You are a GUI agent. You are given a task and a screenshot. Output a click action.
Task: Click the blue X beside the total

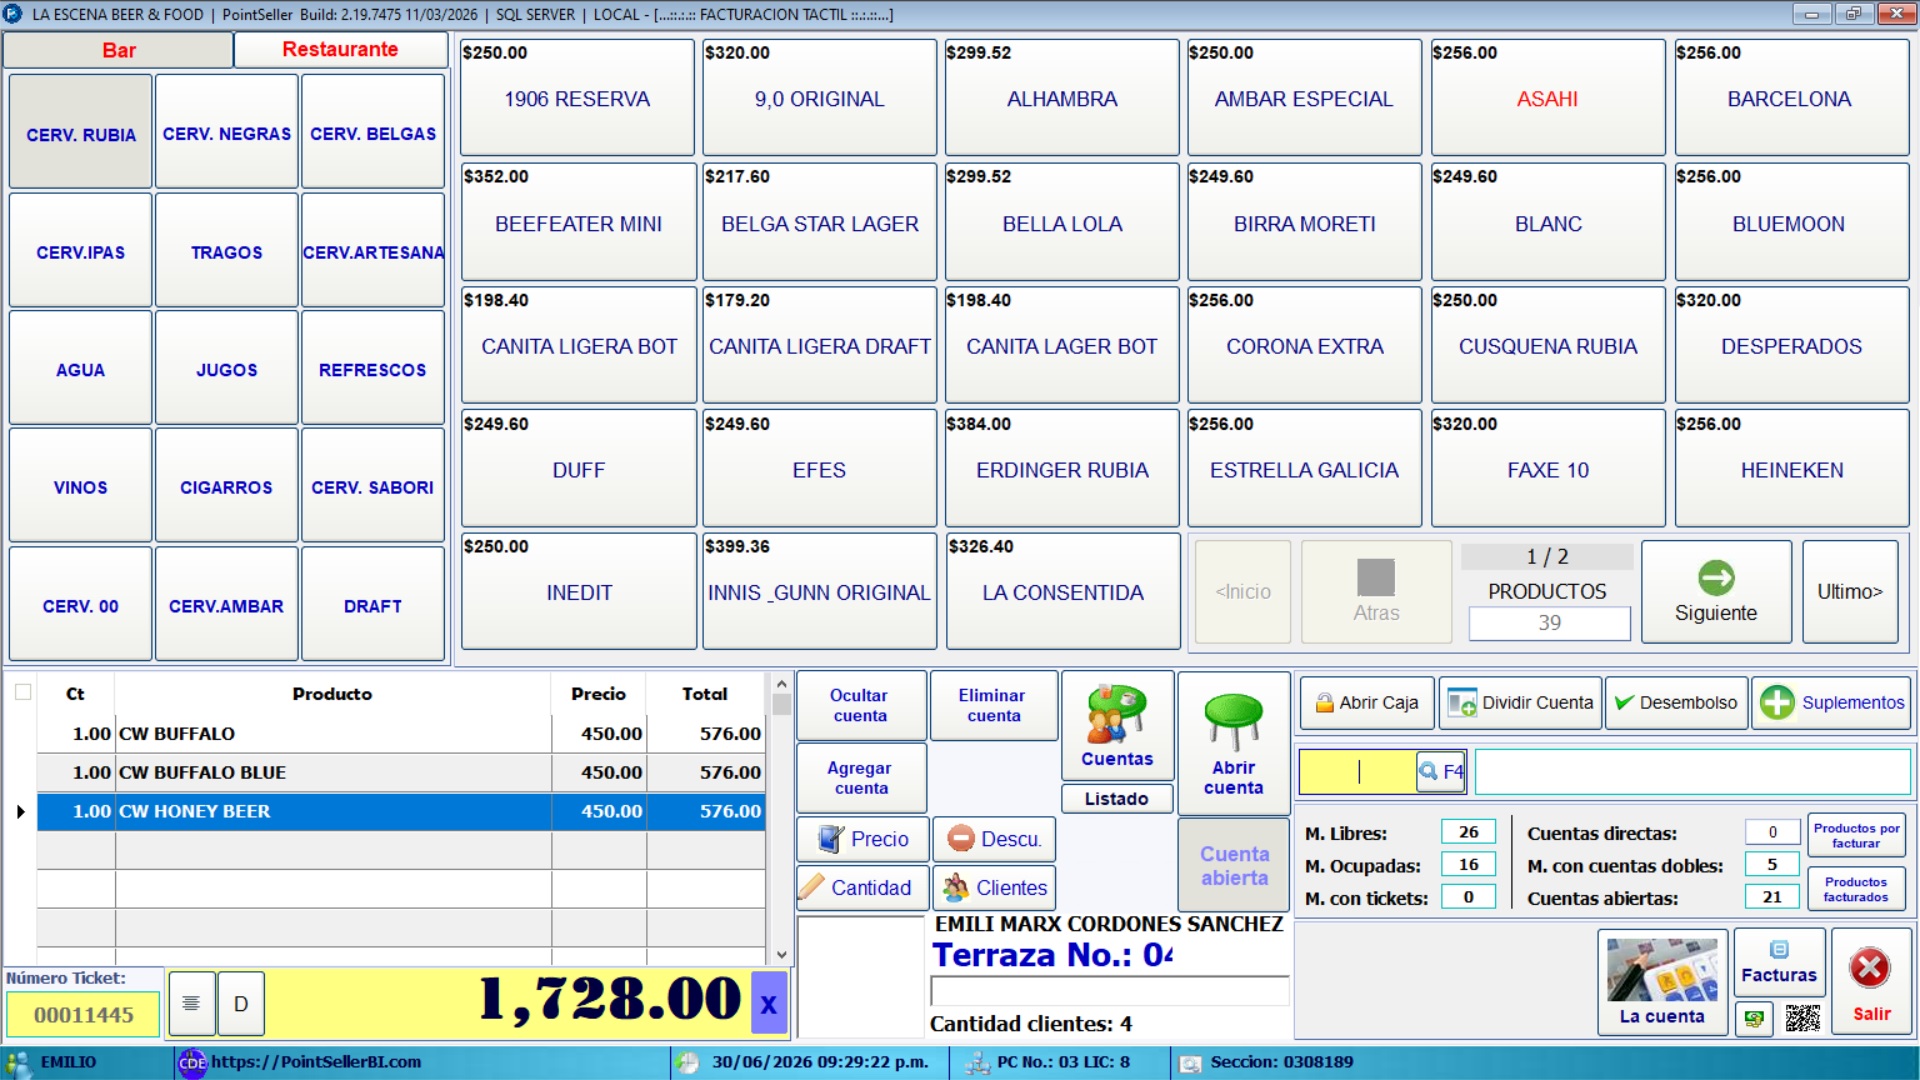coord(768,1003)
